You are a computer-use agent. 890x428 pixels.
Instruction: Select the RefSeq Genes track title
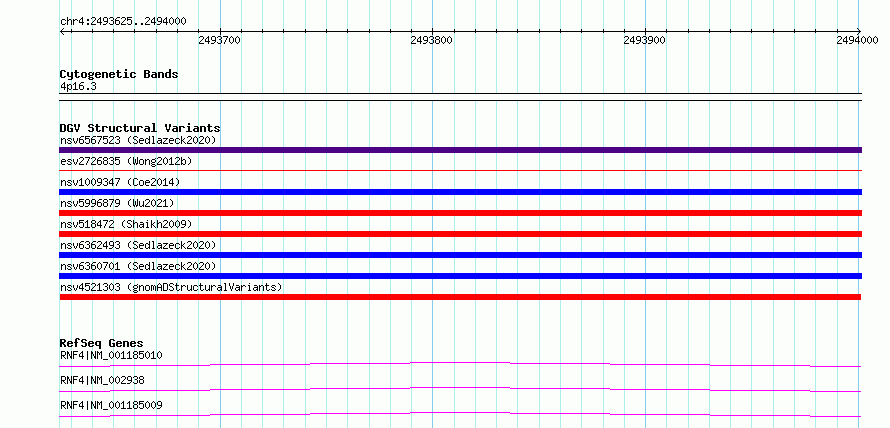click(101, 343)
